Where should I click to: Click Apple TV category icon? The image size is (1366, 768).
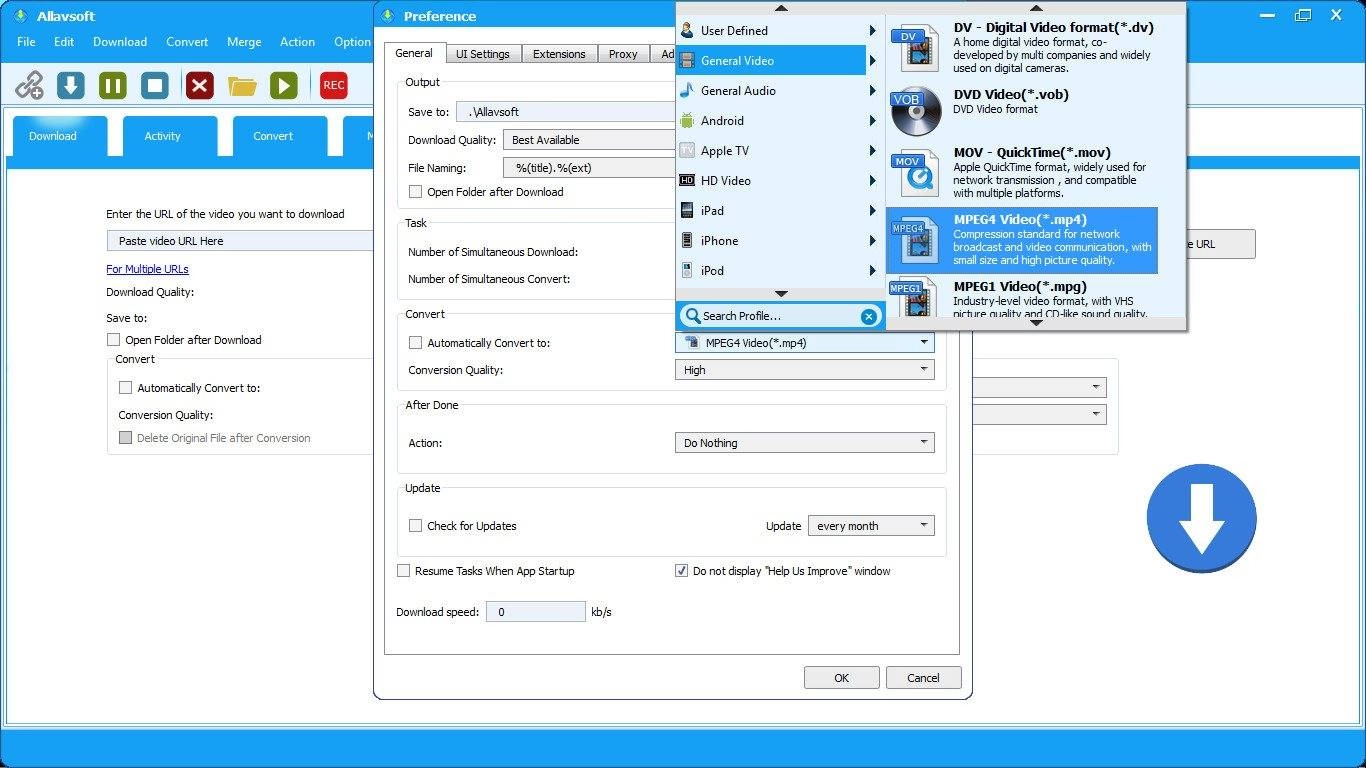(687, 151)
